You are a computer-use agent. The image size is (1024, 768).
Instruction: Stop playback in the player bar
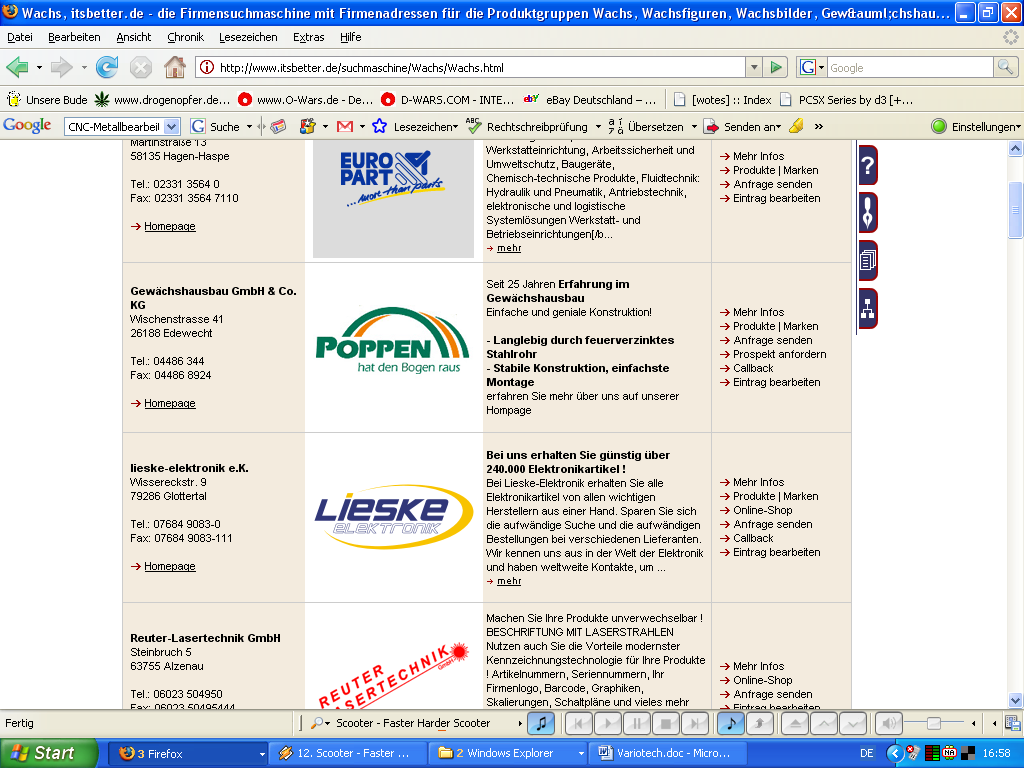(x=666, y=723)
